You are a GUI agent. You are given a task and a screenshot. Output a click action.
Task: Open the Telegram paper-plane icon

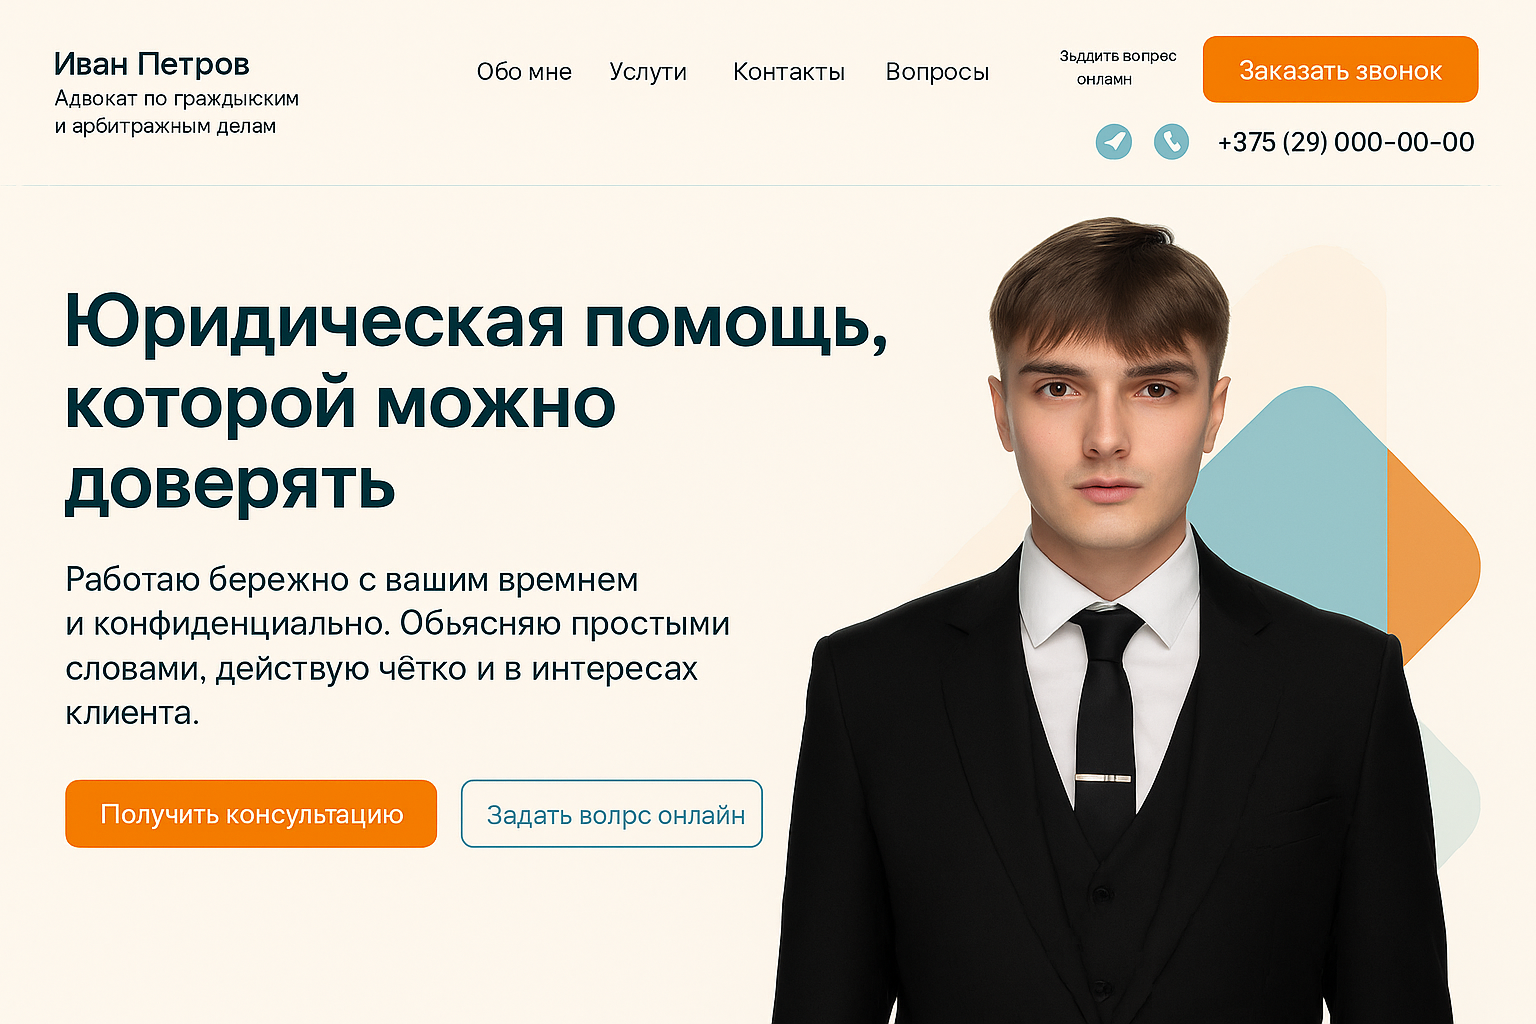[x=1113, y=142]
